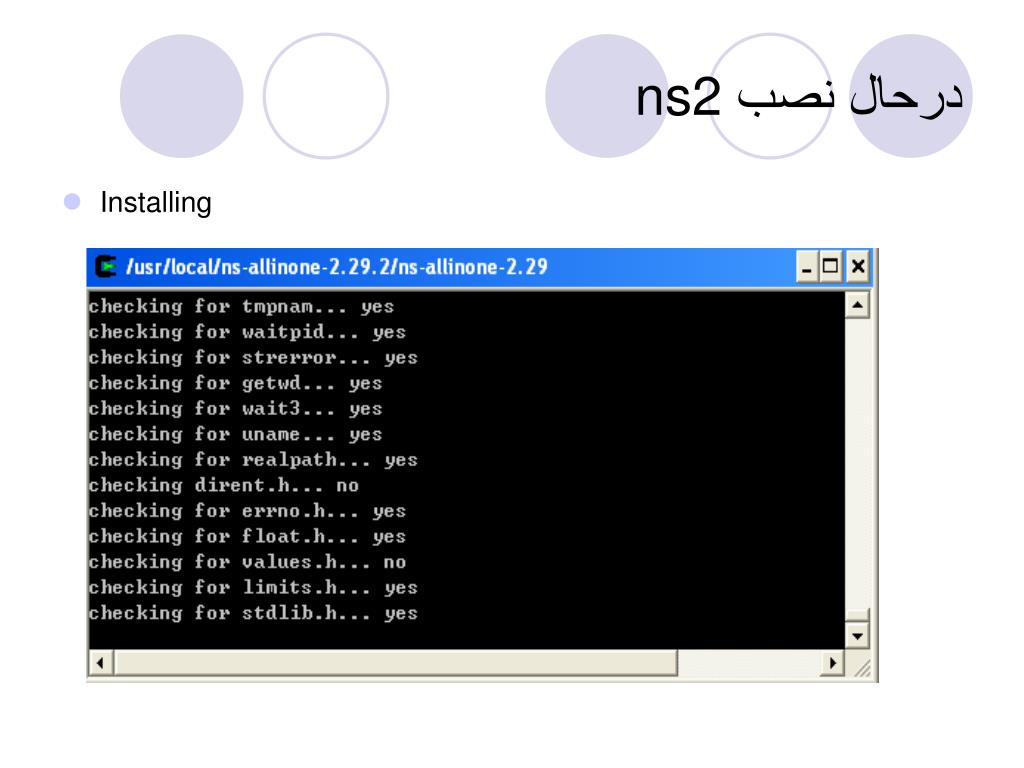The width and height of the screenshot is (1024, 768).
Task: Click the line 'checking for uname... yes'
Action: coord(235,434)
